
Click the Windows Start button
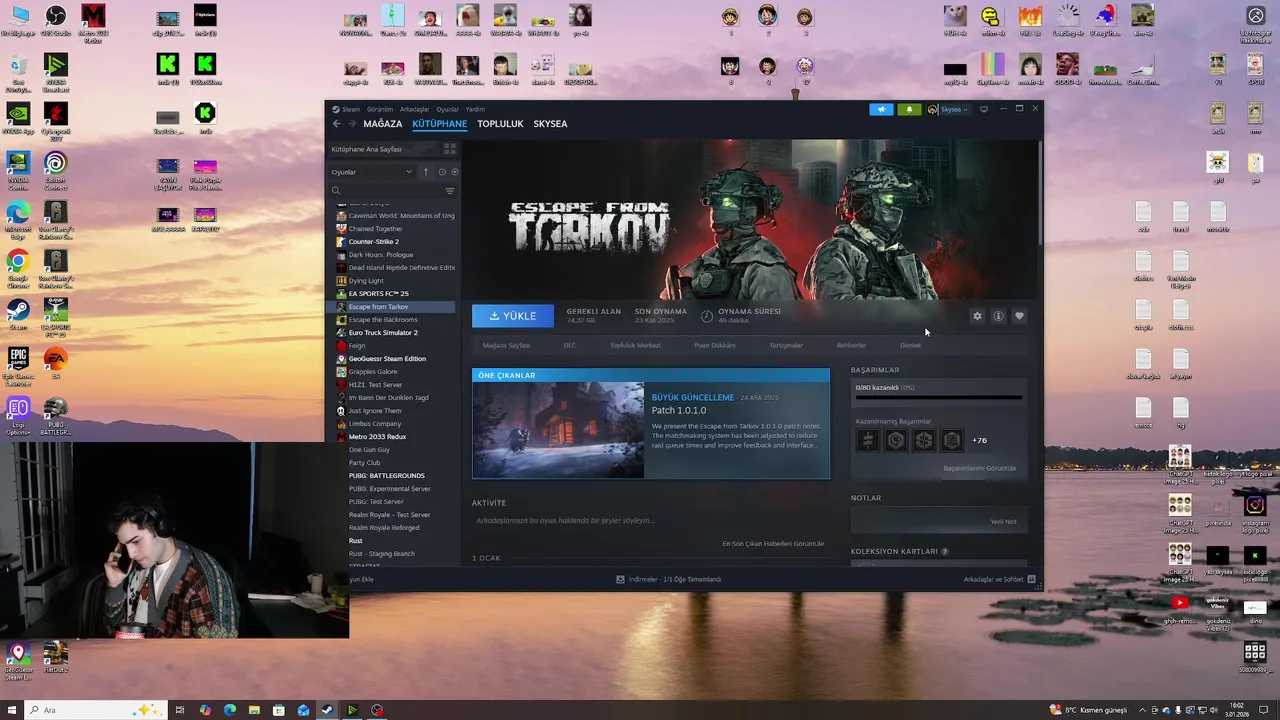[10, 710]
